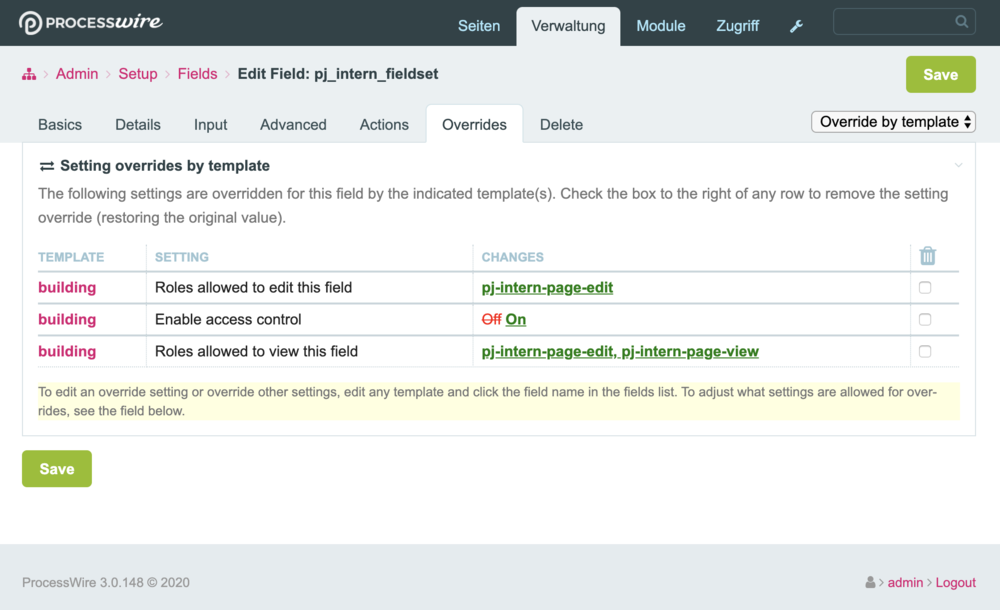
Task: Click the admin user link in footer
Action: coord(905,583)
